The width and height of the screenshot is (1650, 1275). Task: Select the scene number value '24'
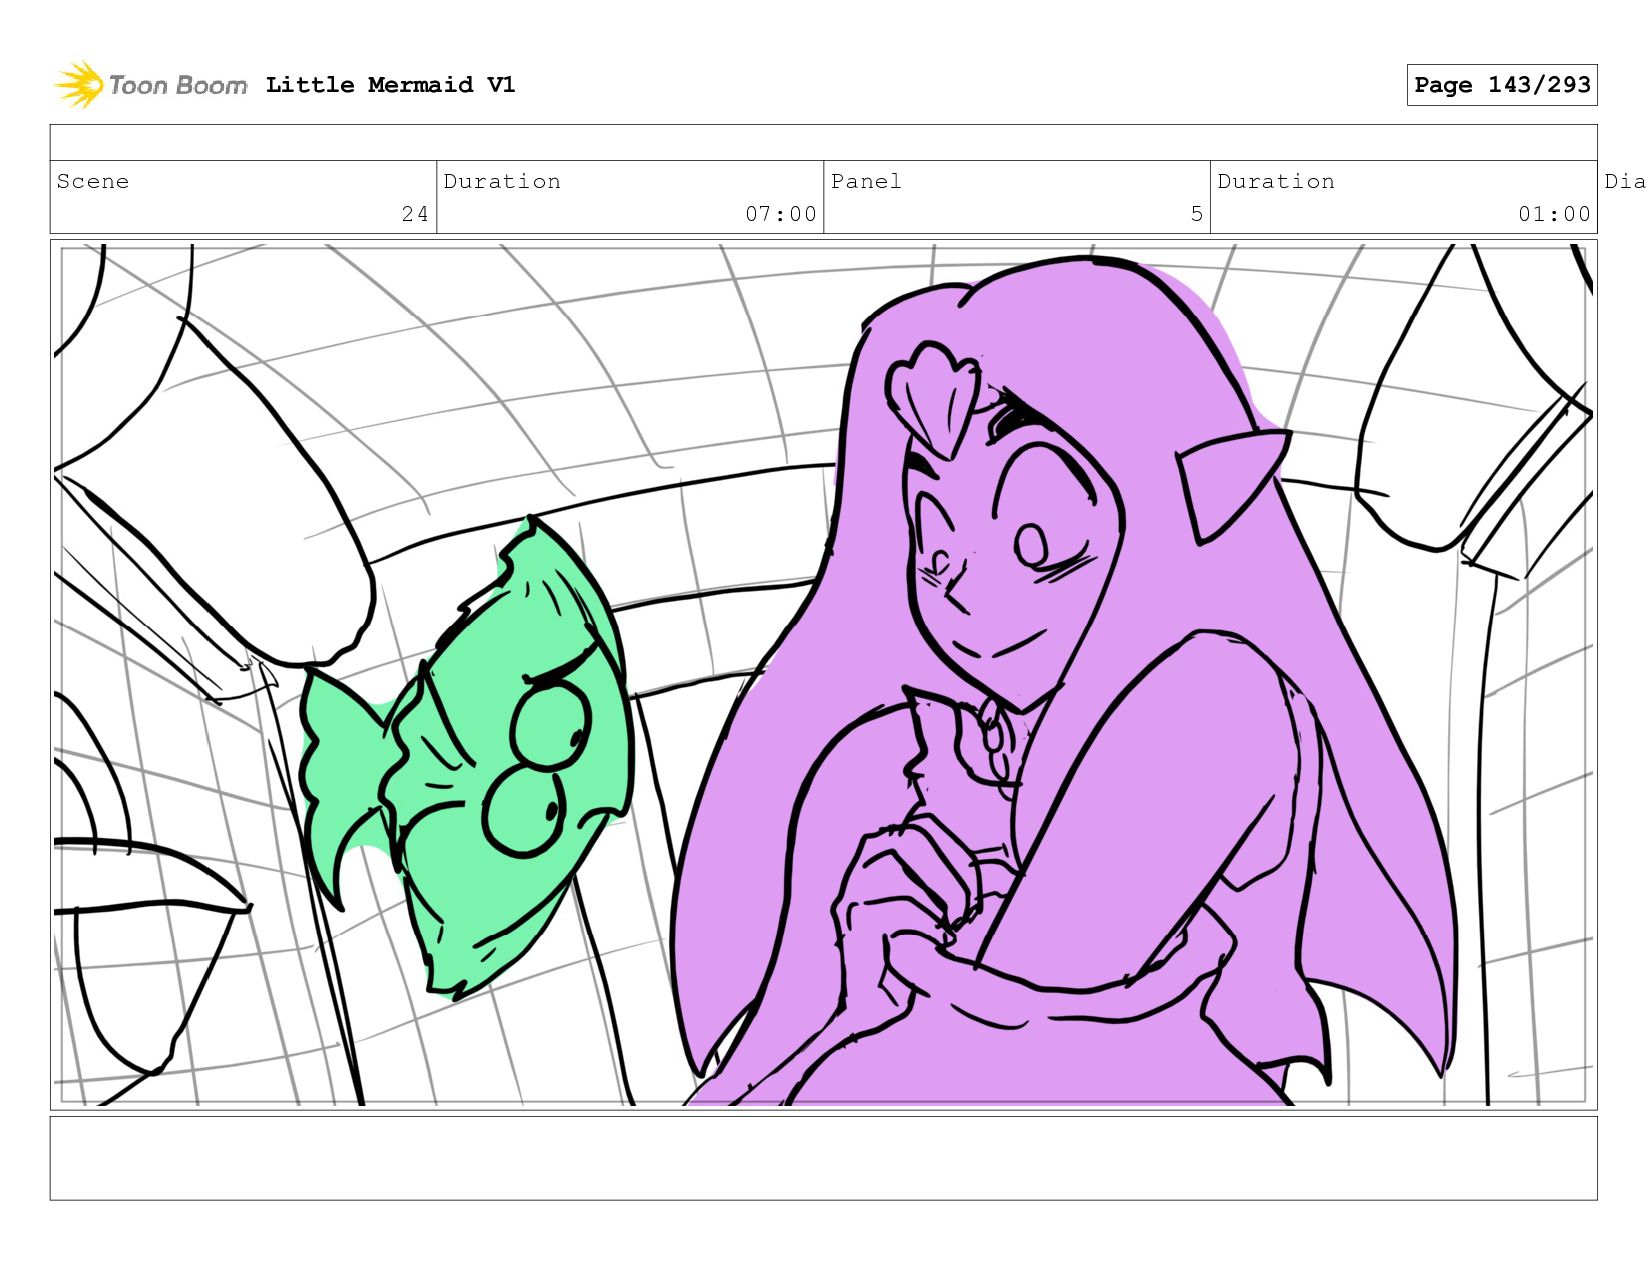coord(415,214)
